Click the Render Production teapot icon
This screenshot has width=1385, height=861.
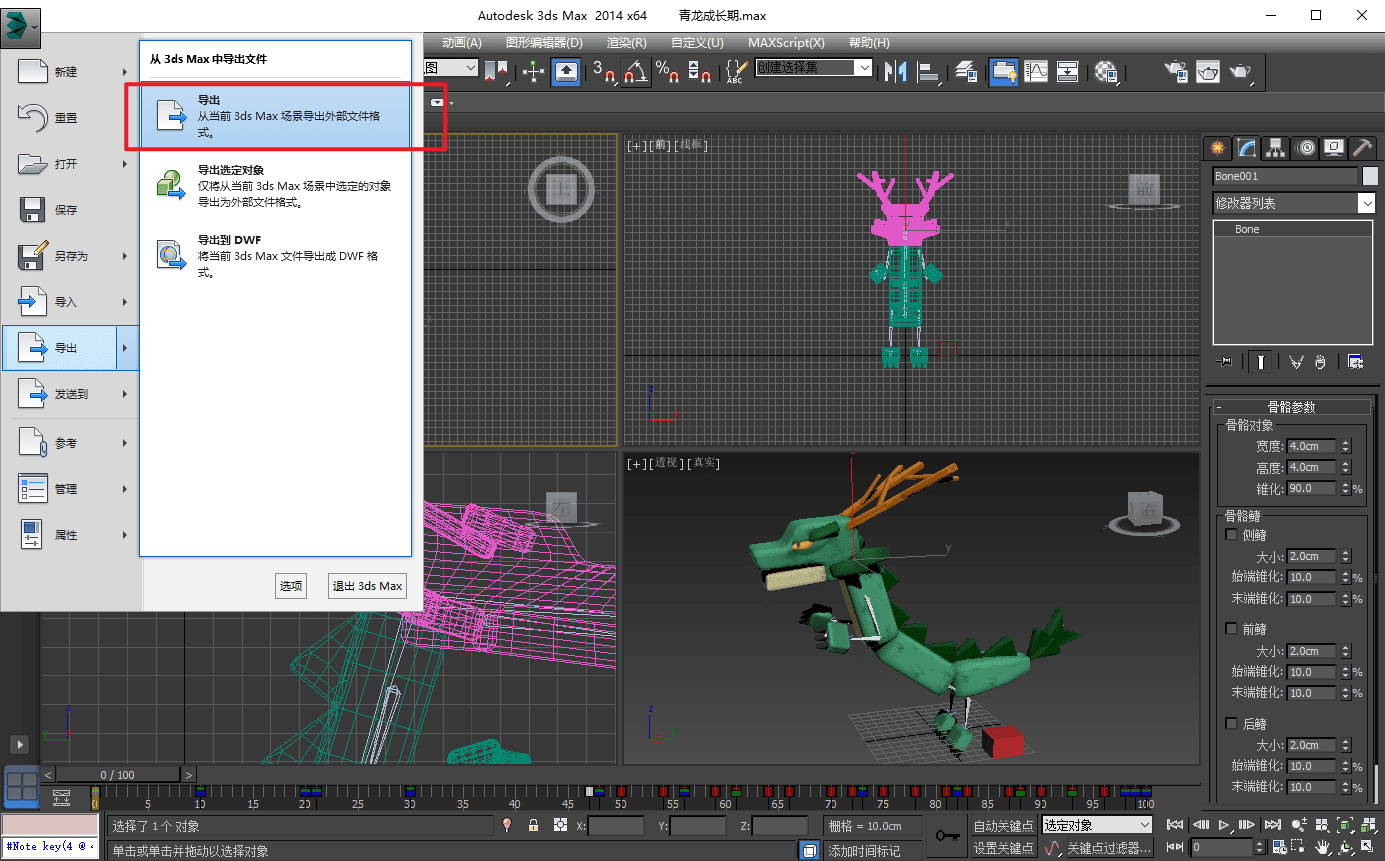click(x=1240, y=71)
